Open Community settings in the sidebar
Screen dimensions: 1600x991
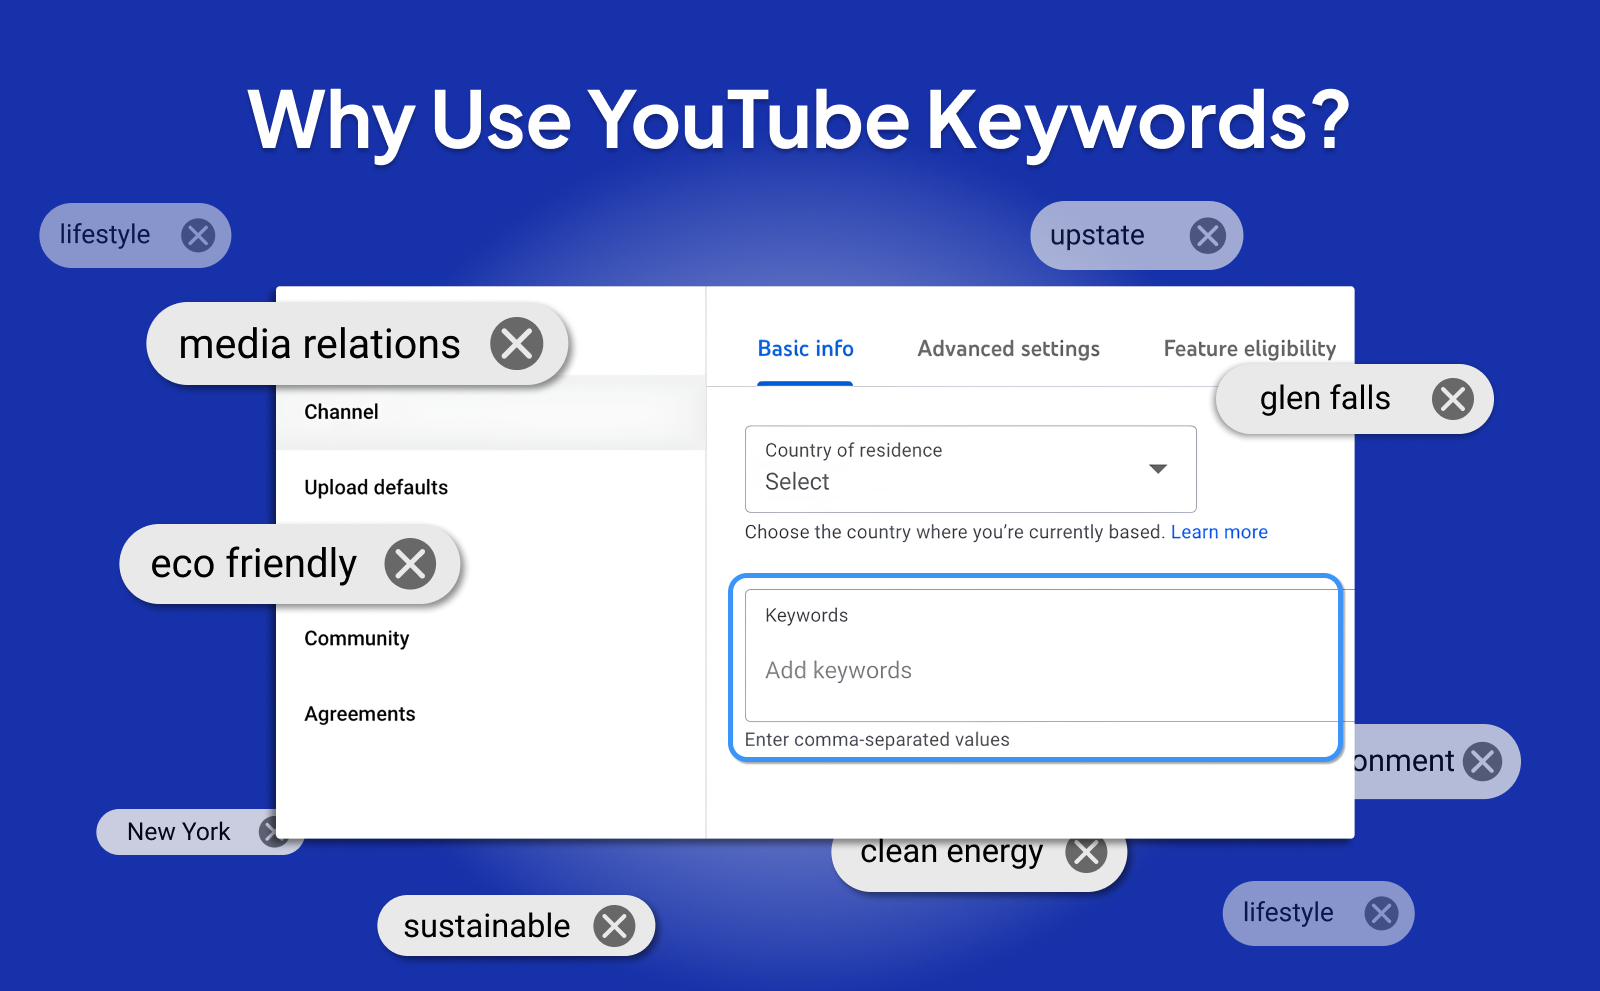357,639
